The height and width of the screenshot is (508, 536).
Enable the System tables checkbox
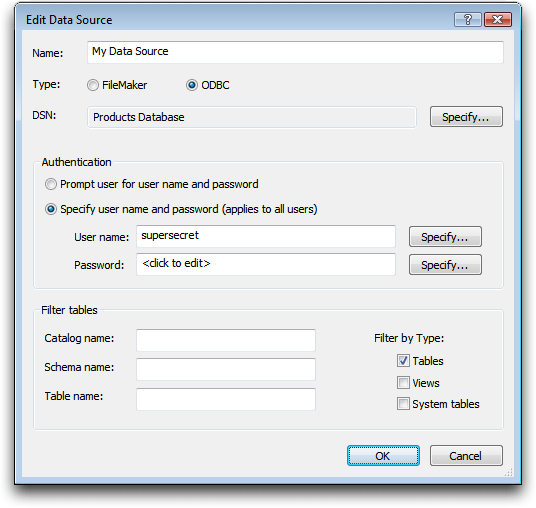point(403,404)
